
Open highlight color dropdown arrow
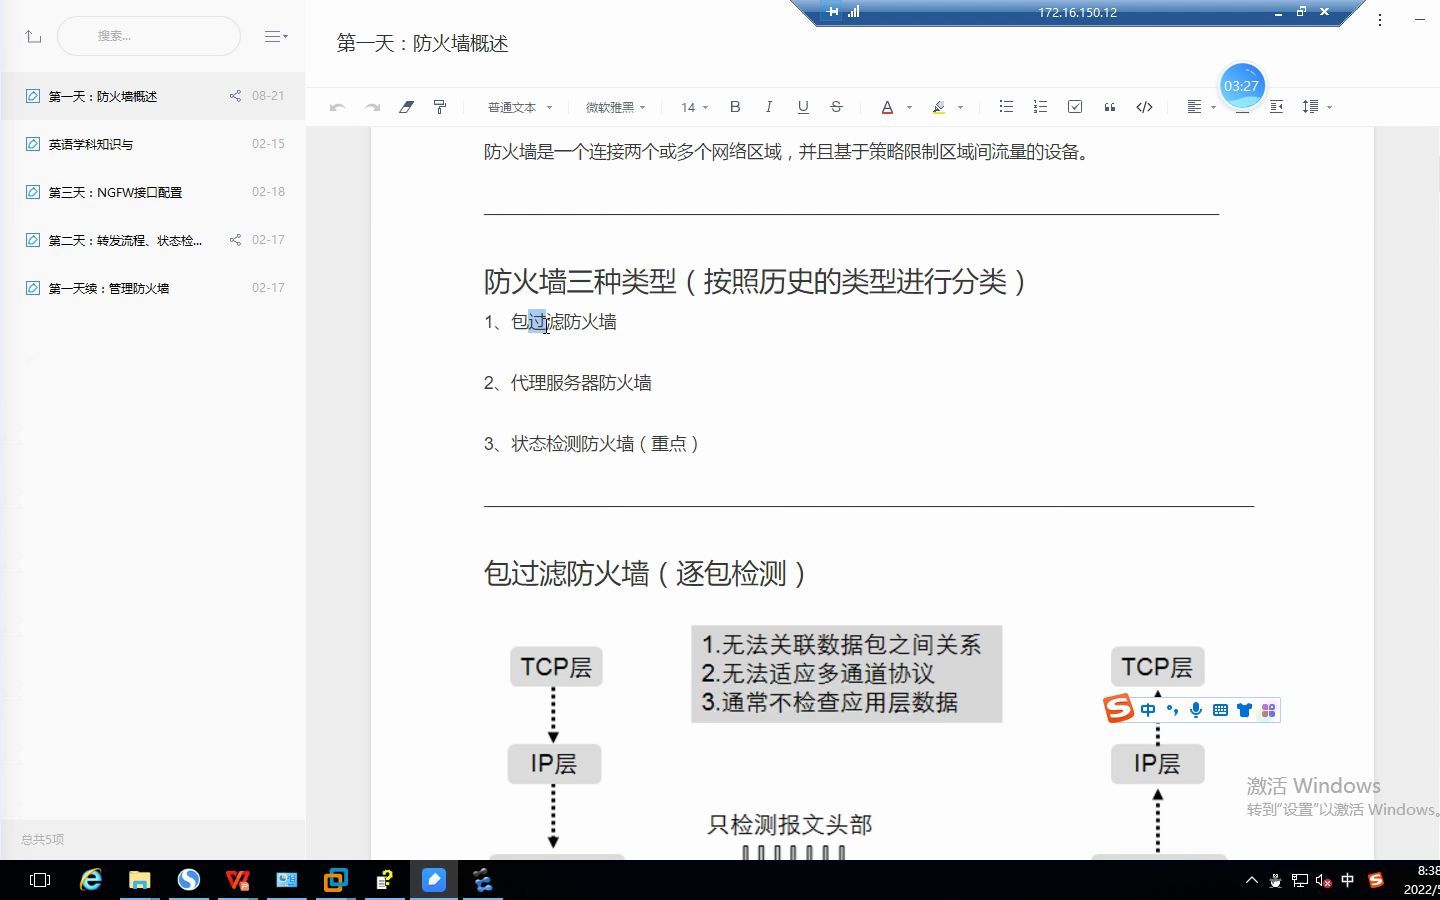click(960, 107)
